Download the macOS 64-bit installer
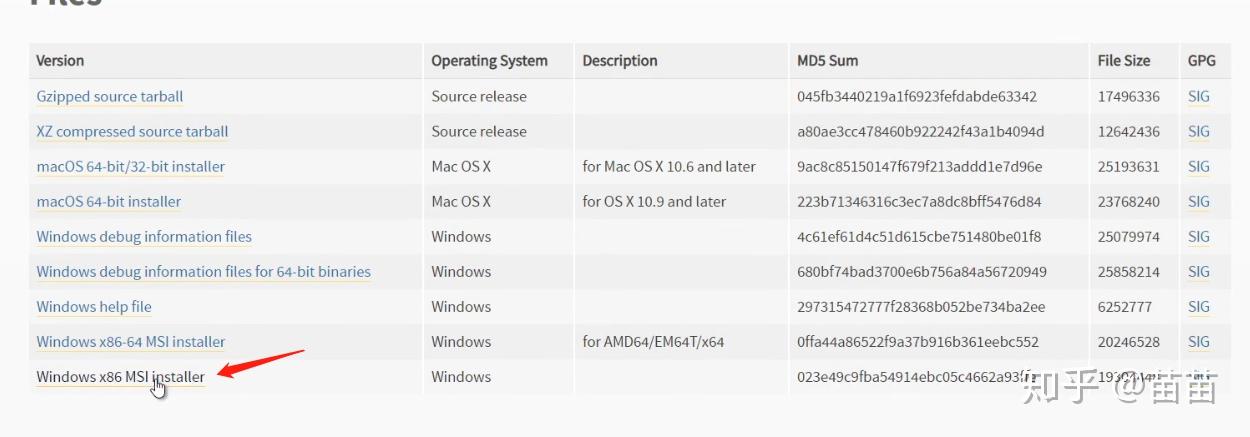Image resolution: width=1250 pixels, height=437 pixels. [109, 202]
